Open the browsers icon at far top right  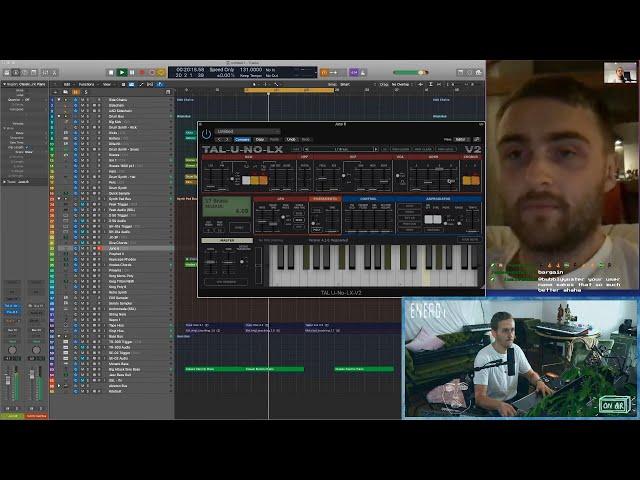479,72
